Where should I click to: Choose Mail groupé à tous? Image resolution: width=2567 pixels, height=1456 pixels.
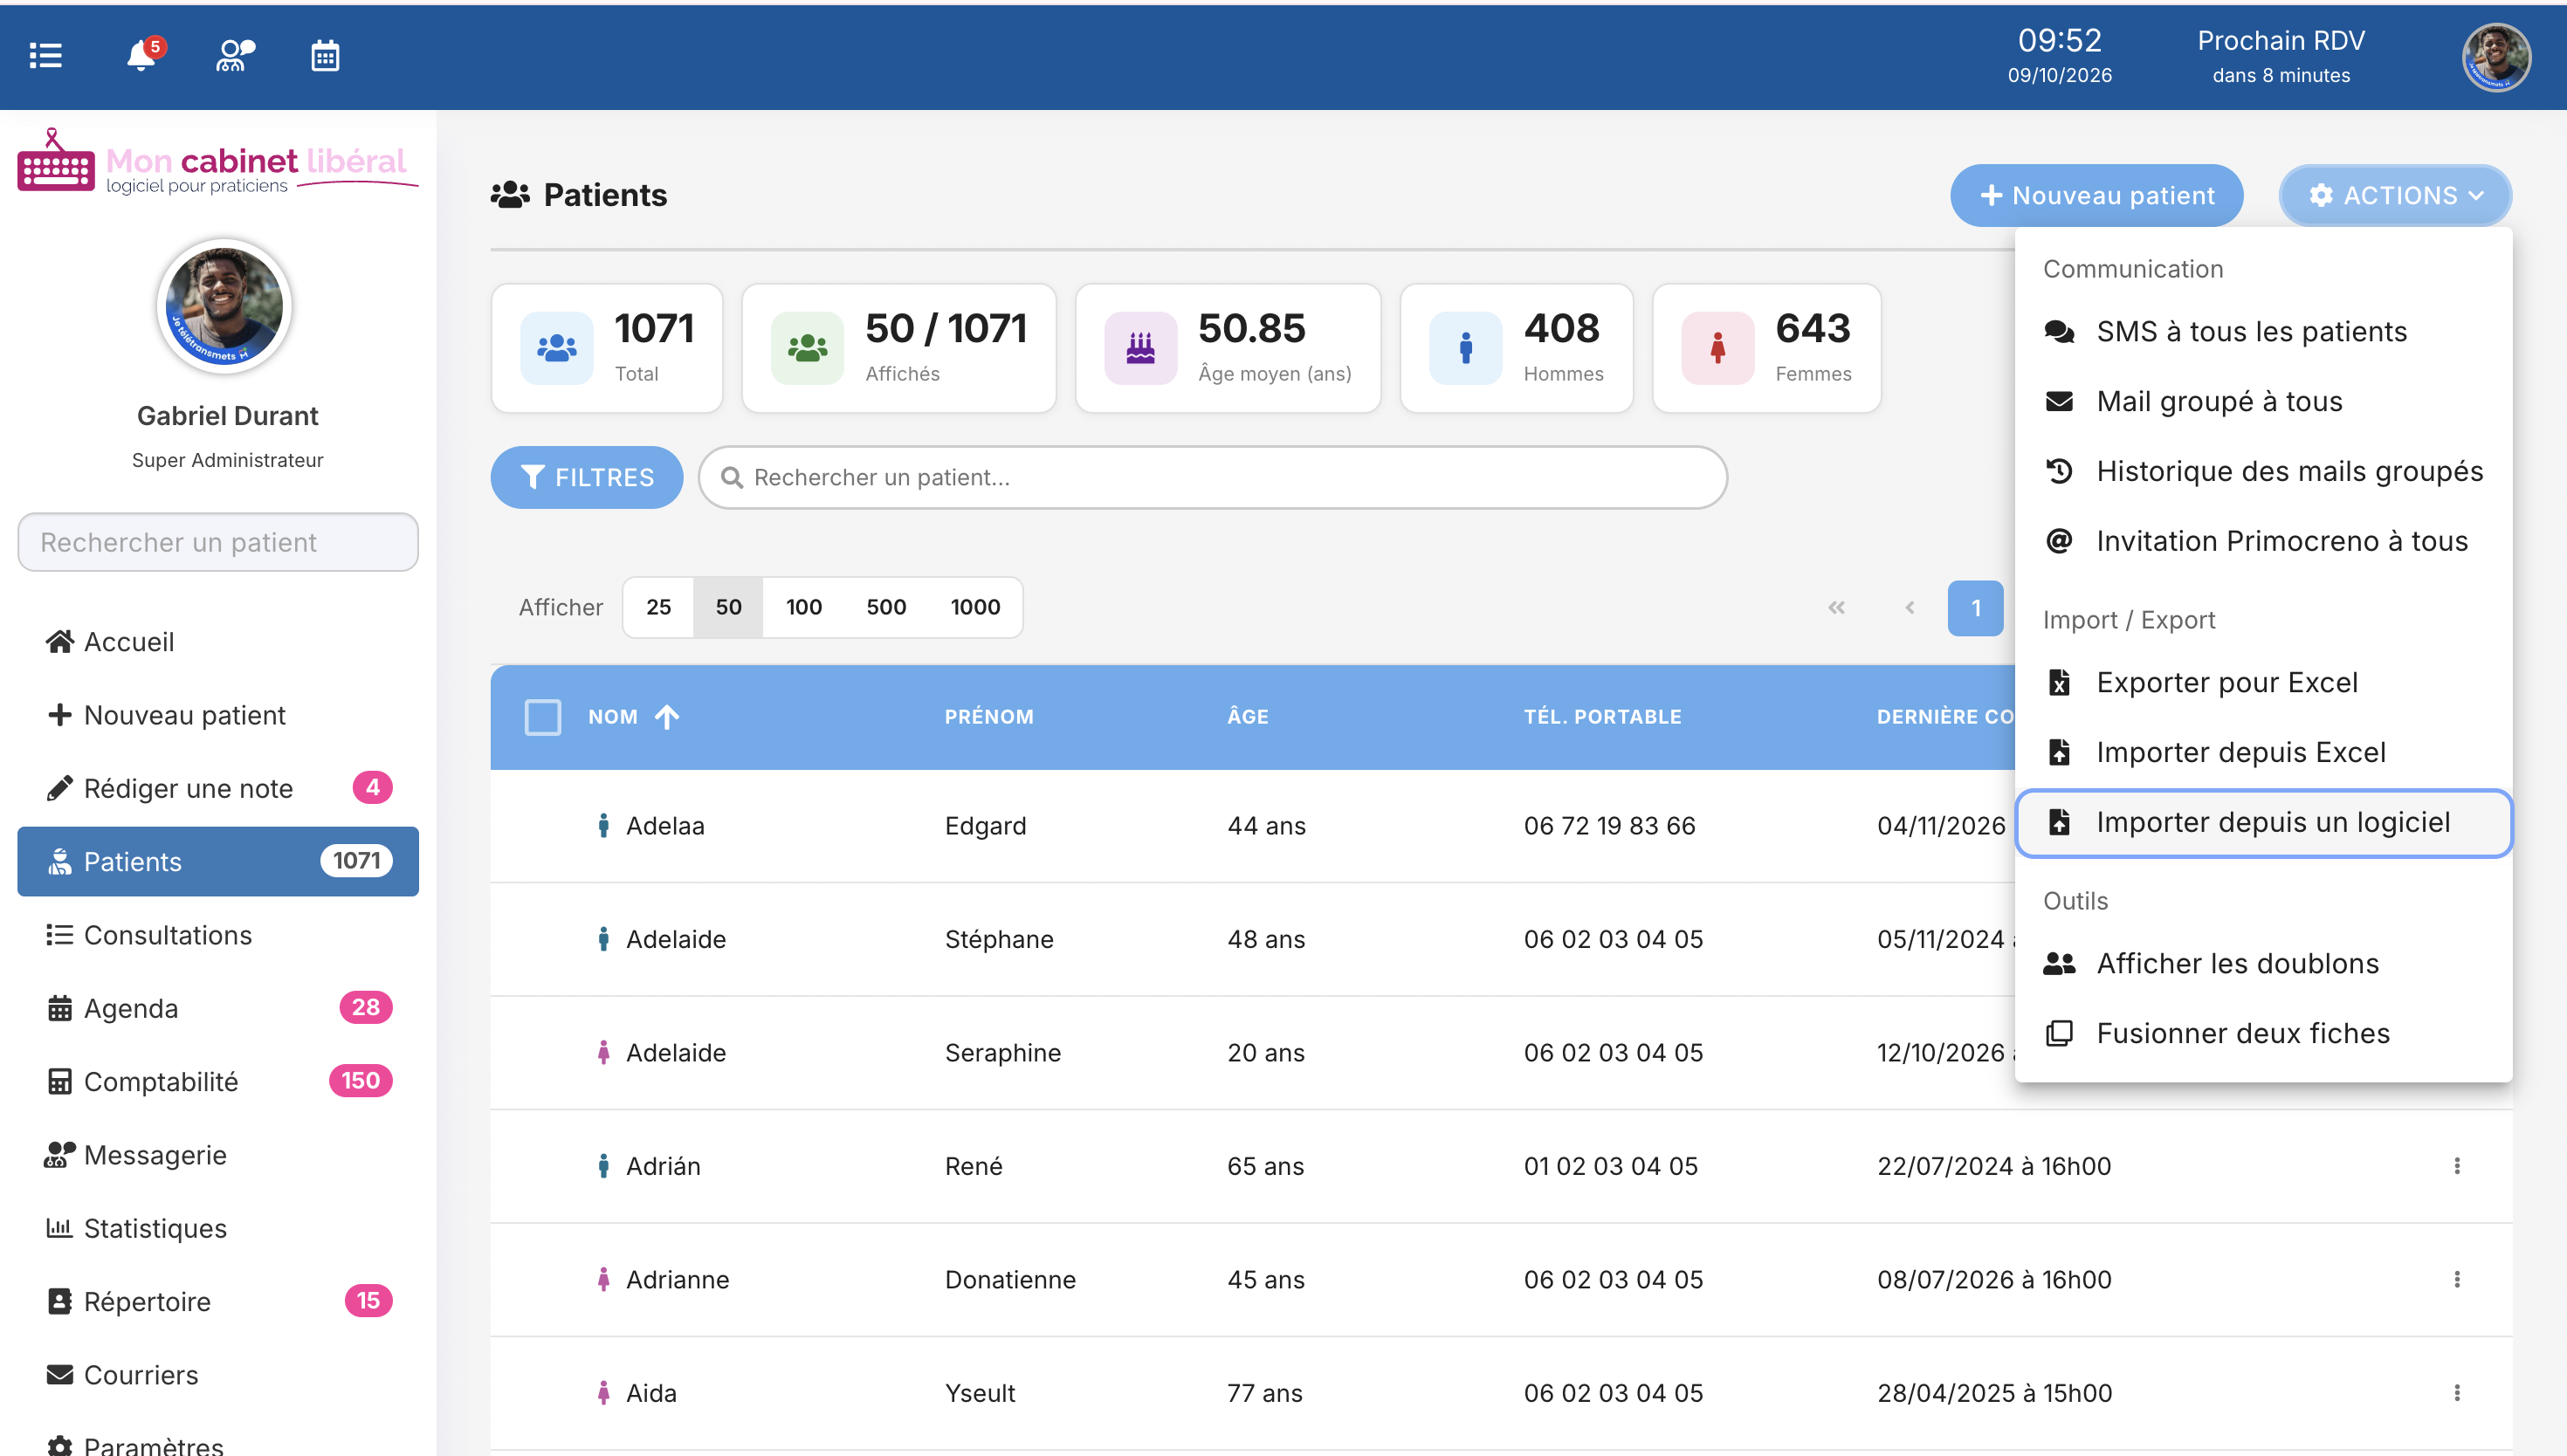(x=2263, y=401)
